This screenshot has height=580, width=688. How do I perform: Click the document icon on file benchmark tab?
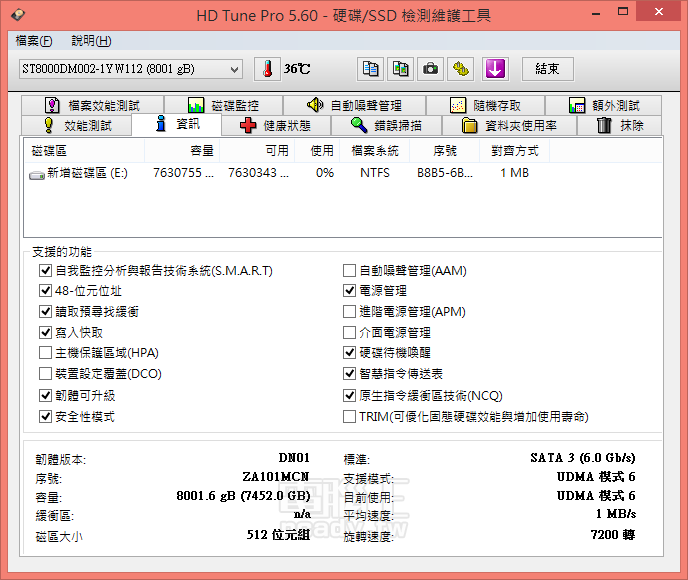point(52,105)
